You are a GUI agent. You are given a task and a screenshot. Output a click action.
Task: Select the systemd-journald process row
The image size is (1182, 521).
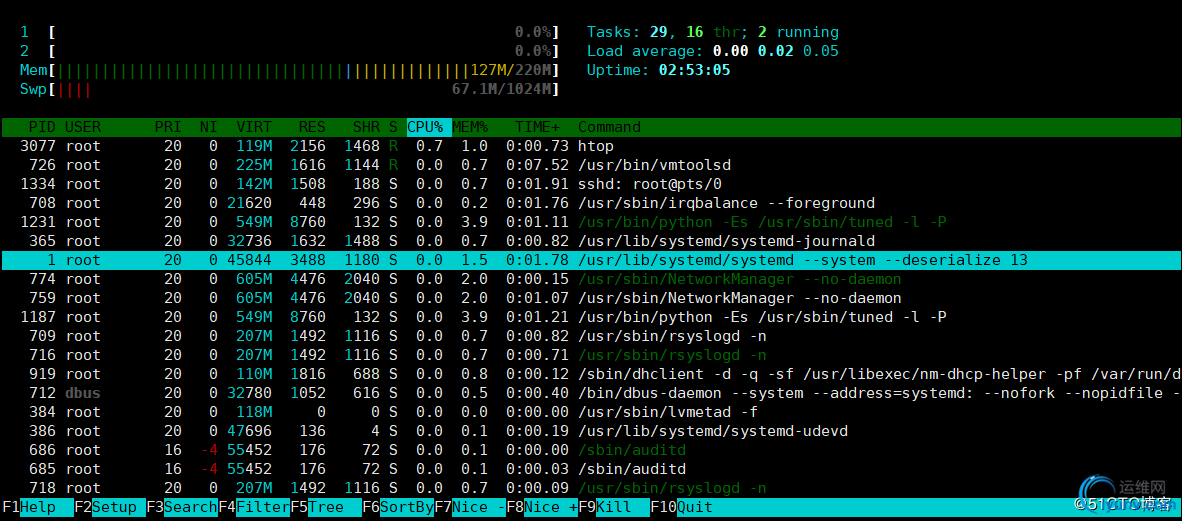click(x=591, y=241)
